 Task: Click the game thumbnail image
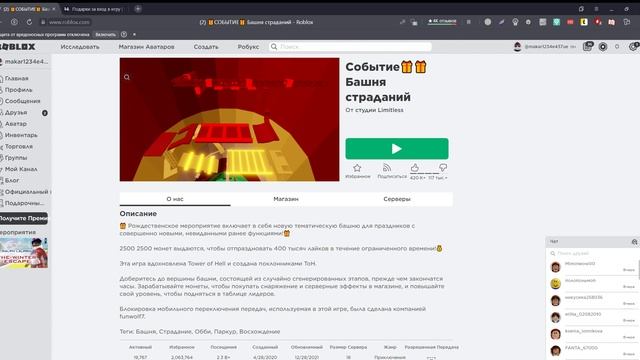tap(229, 120)
